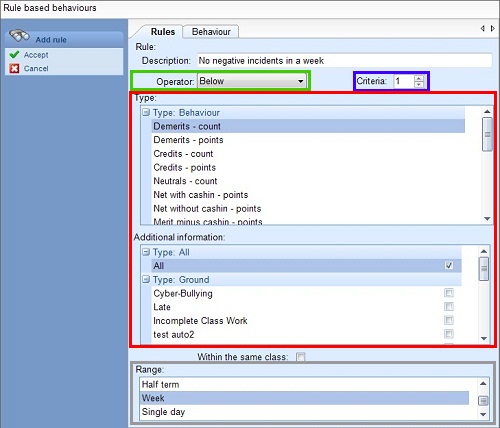Check the Cyber-Bullying checkbox
500x428 pixels.
(449, 293)
